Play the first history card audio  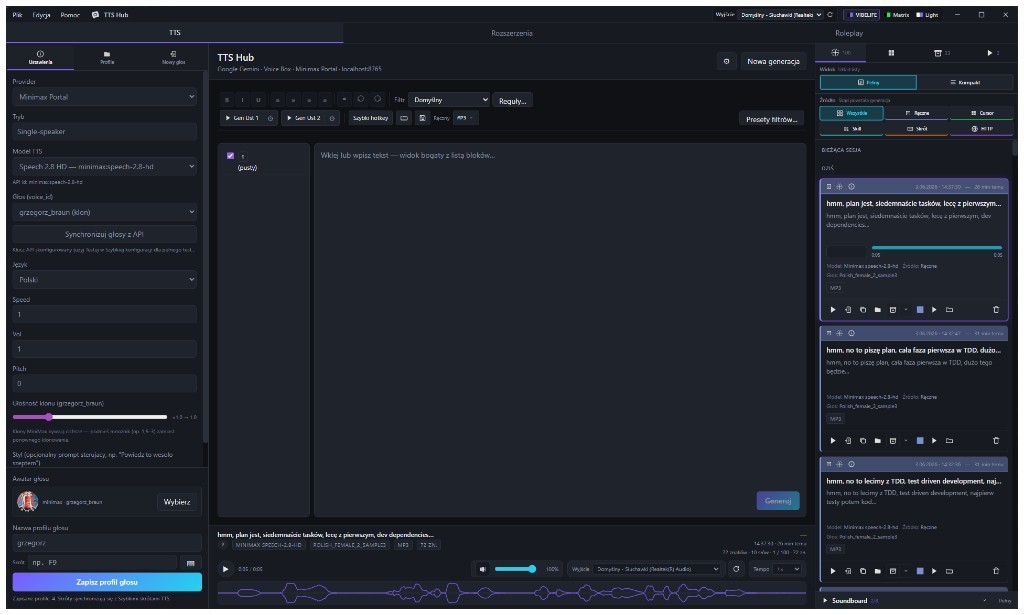[833, 309]
